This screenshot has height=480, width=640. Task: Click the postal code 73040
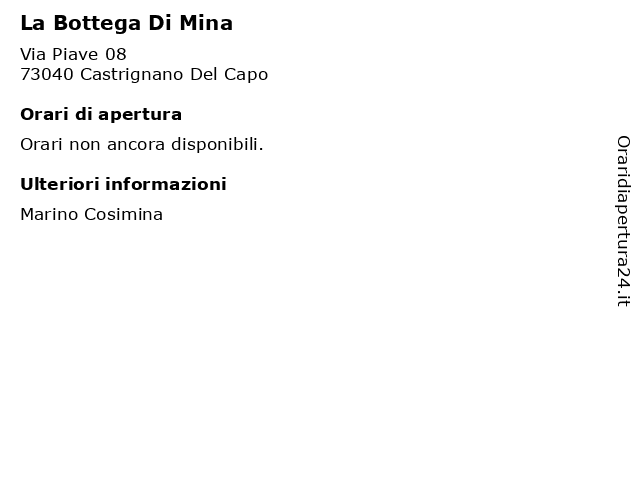(47, 75)
